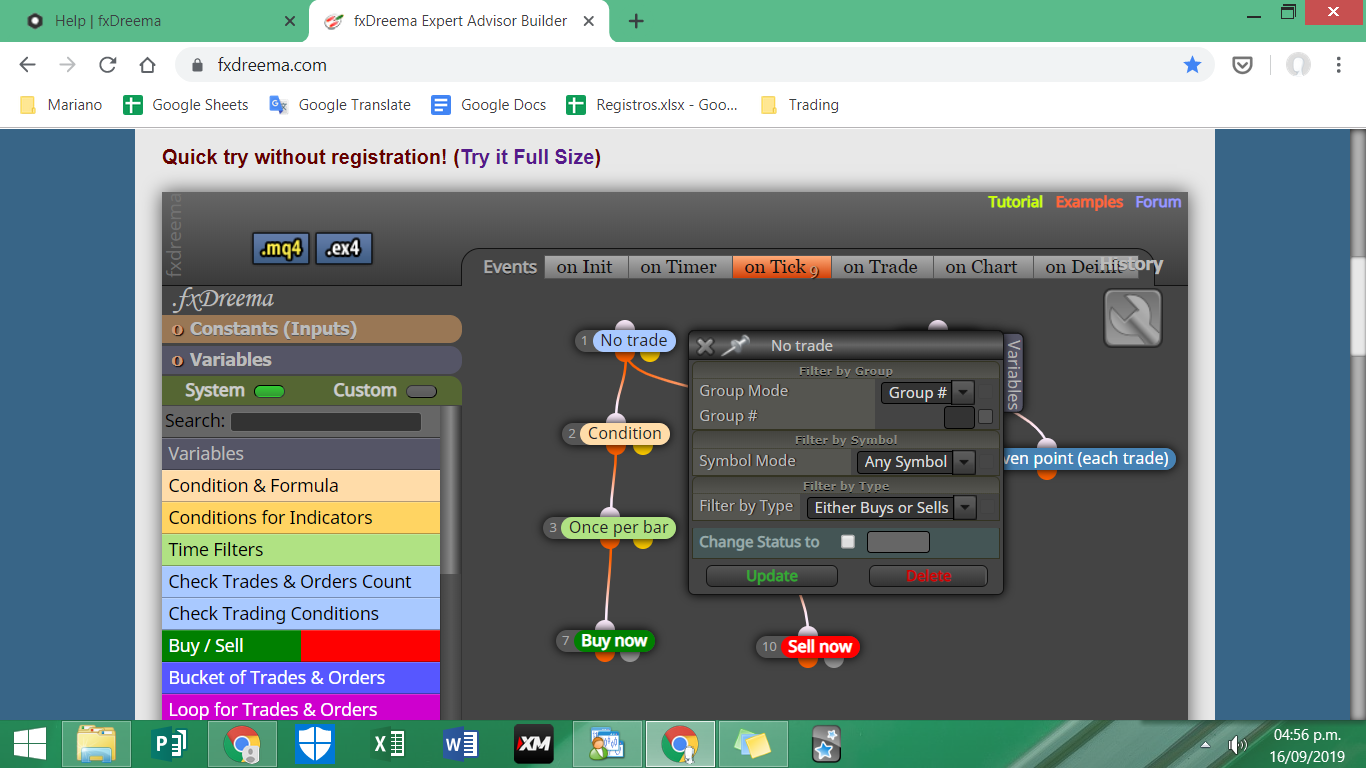Viewport: 1366px width, 768px height.
Task: Select the Buy now block
Action: coord(614,640)
